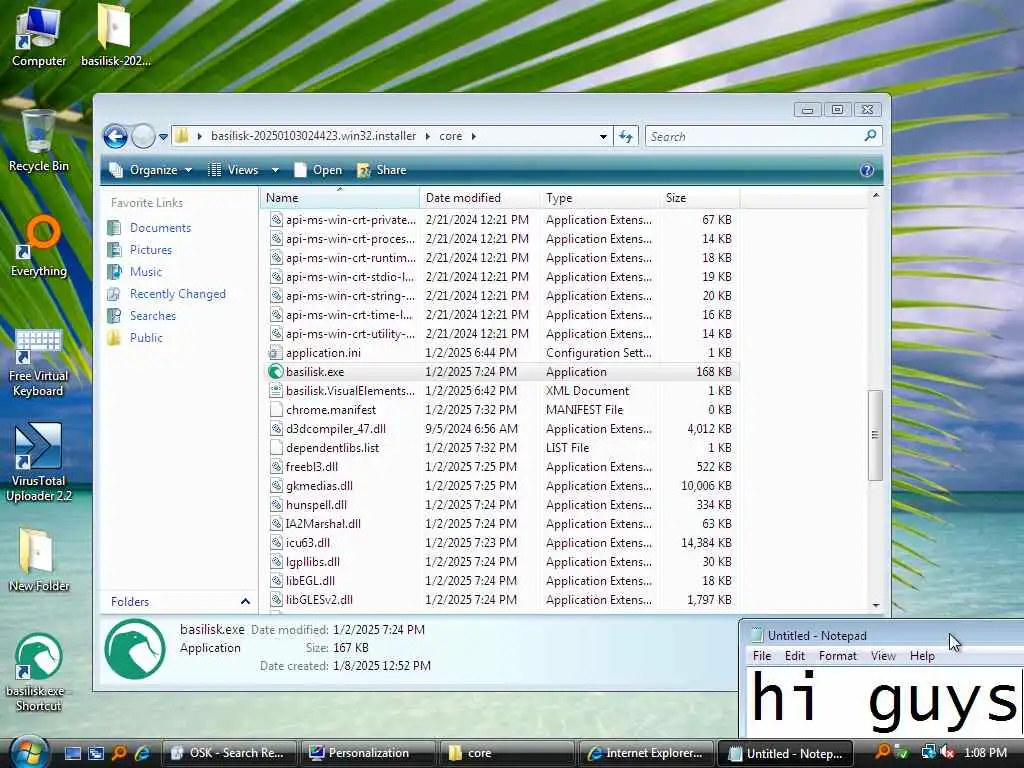Click the Start orb on taskbar
1024x768 pixels.
(x=30, y=752)
